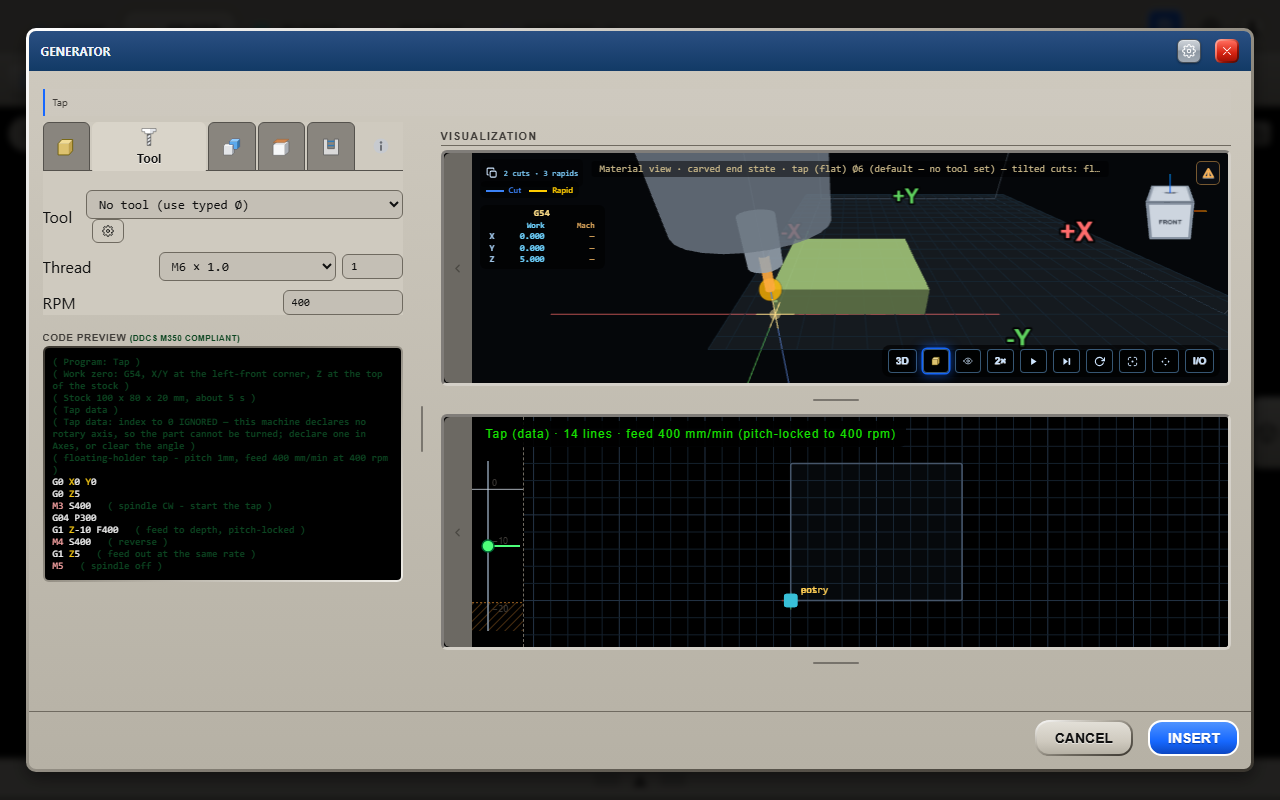1280x800 pixels.
Task: Collapse the 3D viewer left side chevron
Action: (458, 268)
